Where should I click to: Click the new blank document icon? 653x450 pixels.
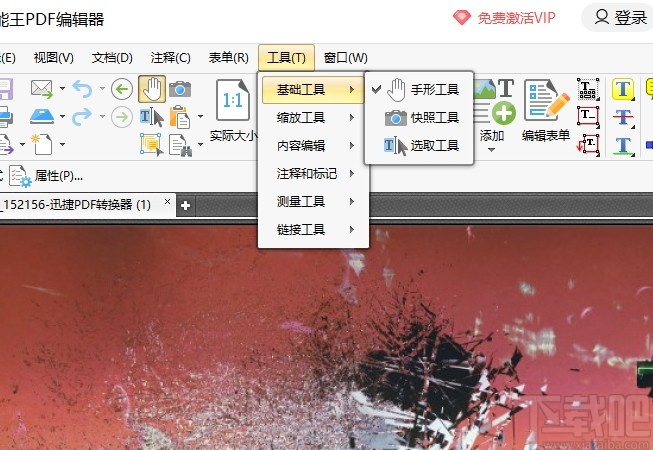42,144
